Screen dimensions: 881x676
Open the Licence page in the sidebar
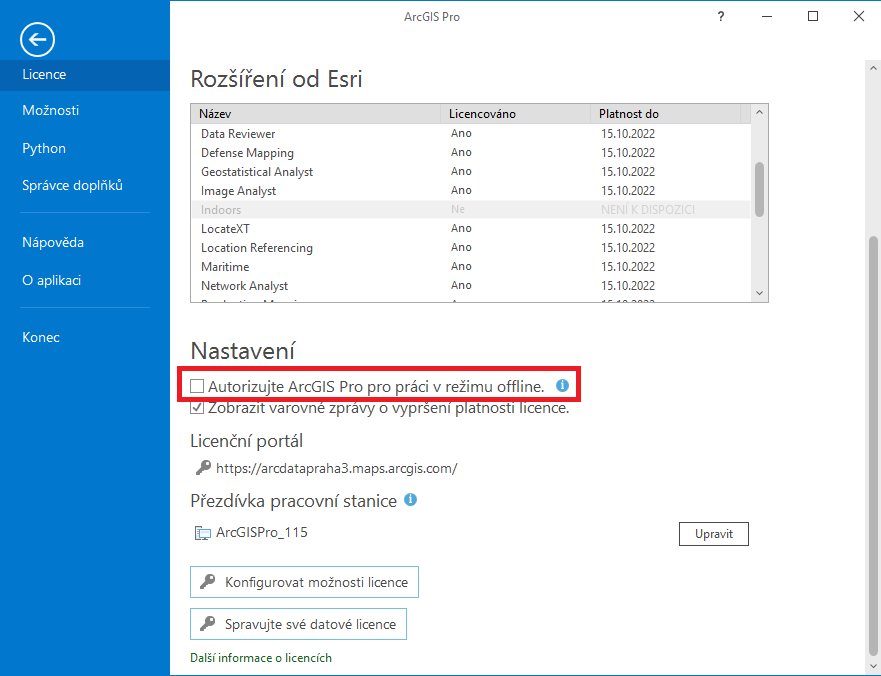point(85,75)
